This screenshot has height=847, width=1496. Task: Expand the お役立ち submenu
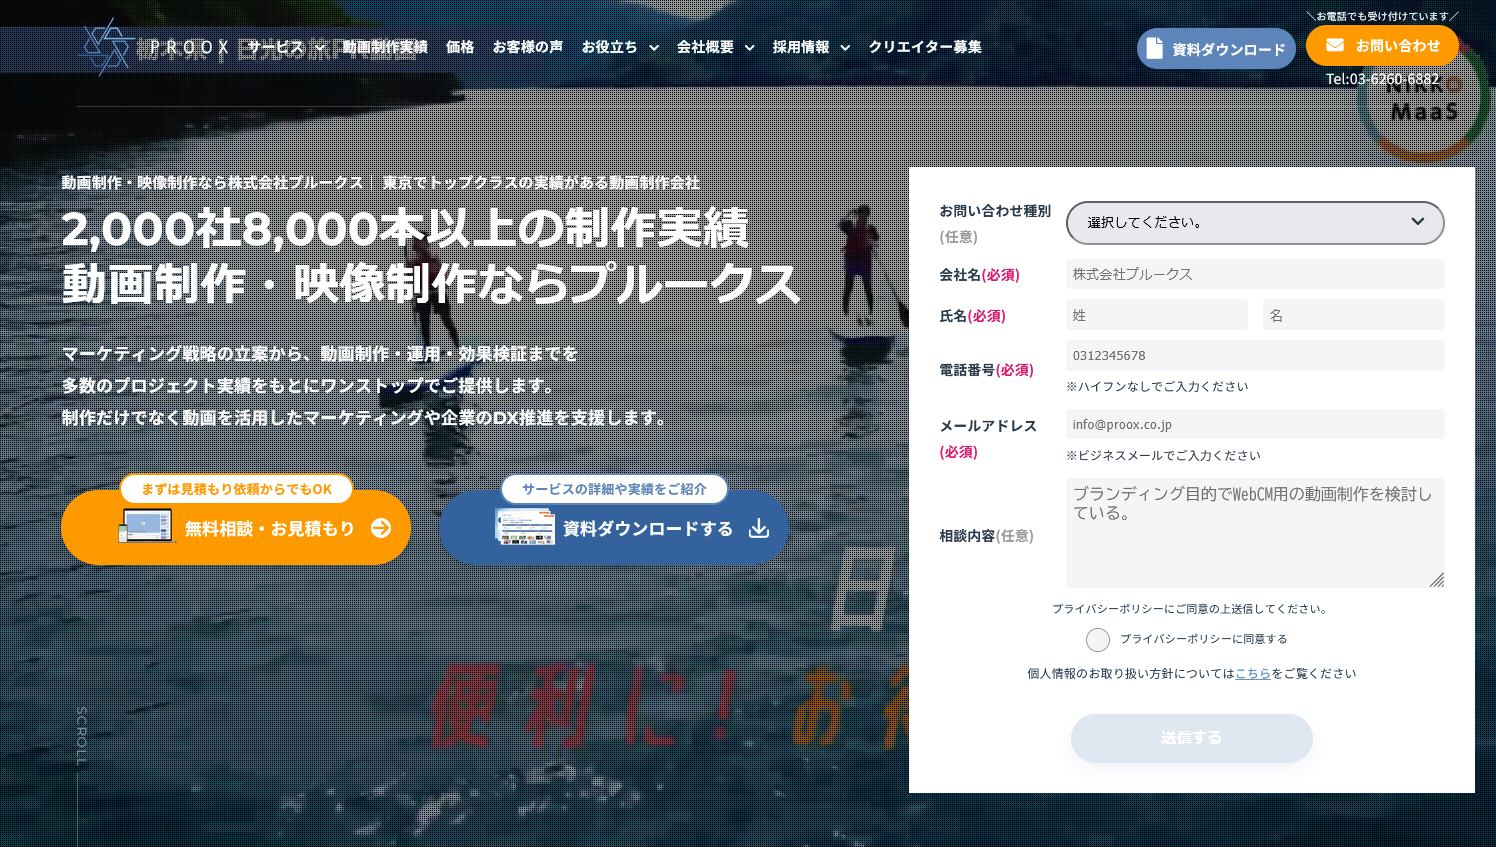click(654, 48)
